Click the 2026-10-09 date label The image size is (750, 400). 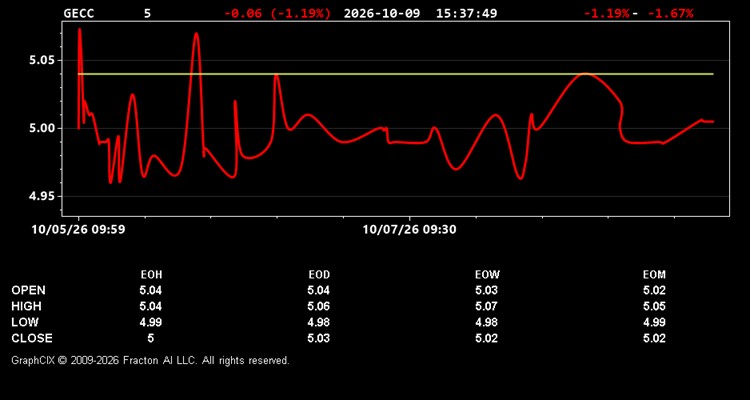tap(382, 13)
